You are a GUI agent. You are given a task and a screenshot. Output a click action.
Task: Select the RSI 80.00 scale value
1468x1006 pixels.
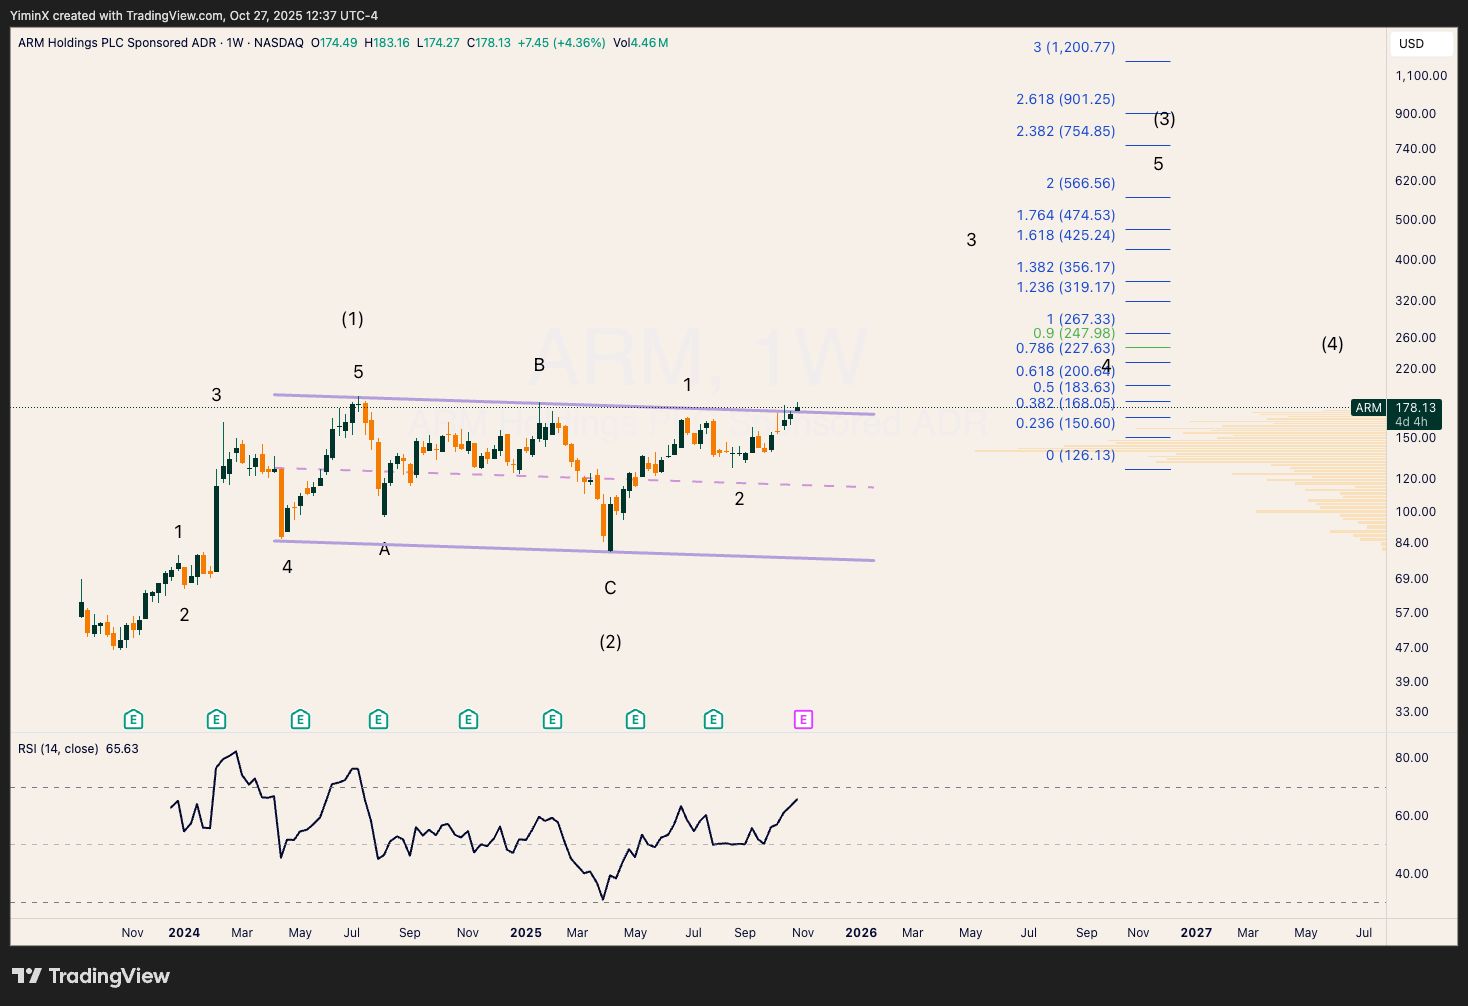[1412, 757]
